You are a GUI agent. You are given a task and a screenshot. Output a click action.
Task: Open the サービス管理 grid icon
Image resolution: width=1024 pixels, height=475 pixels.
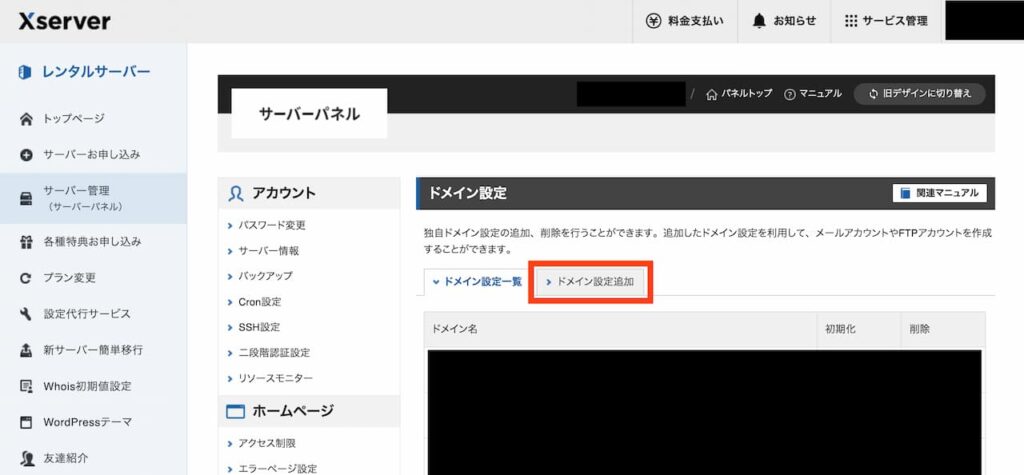(x=851, y=21)
